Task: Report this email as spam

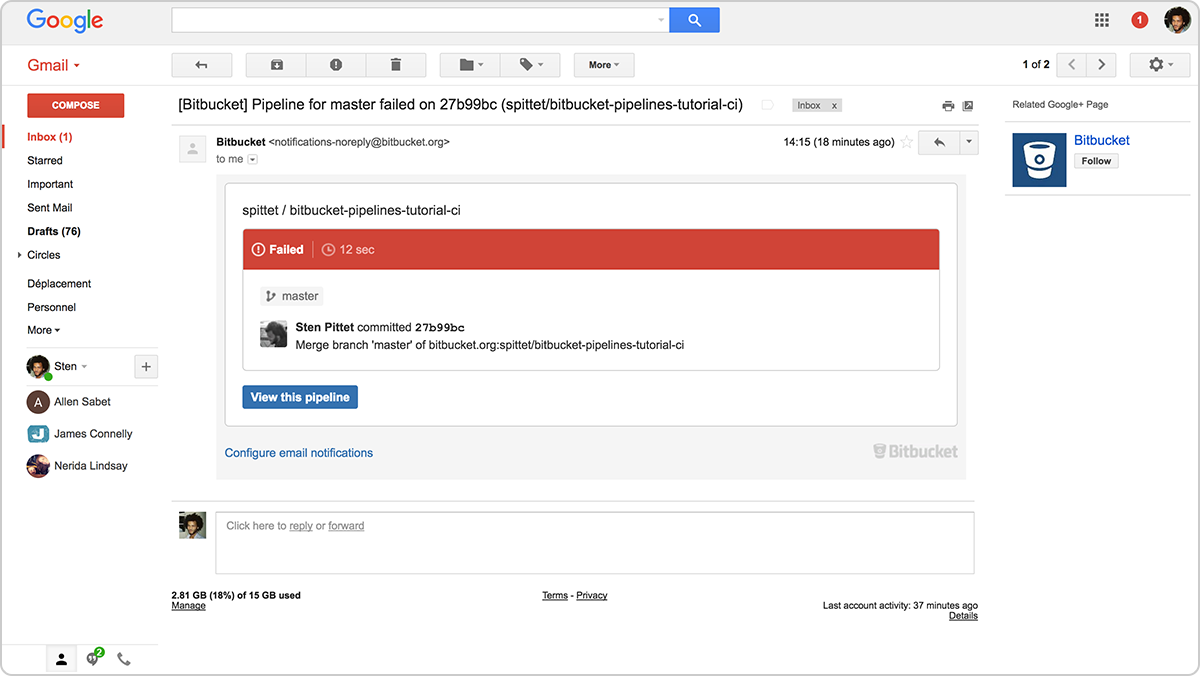Action: [335, 64]
